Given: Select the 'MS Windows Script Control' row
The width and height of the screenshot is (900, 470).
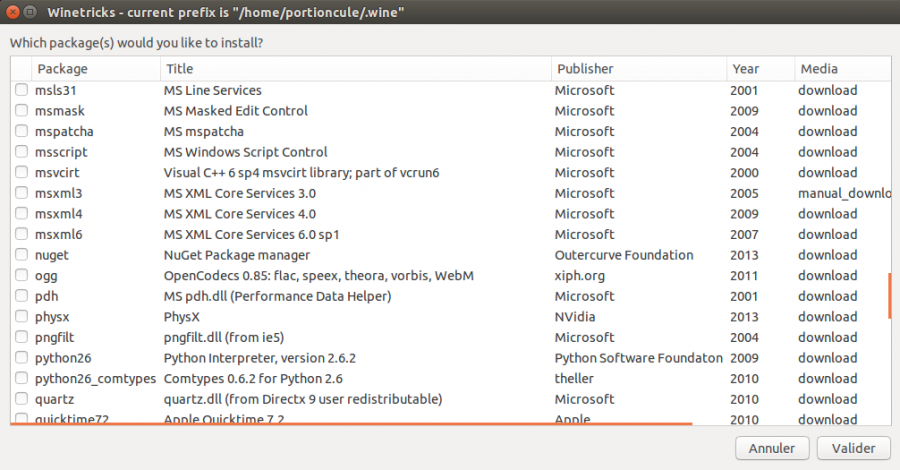Looking at the screenshot, I should point(245,152).
